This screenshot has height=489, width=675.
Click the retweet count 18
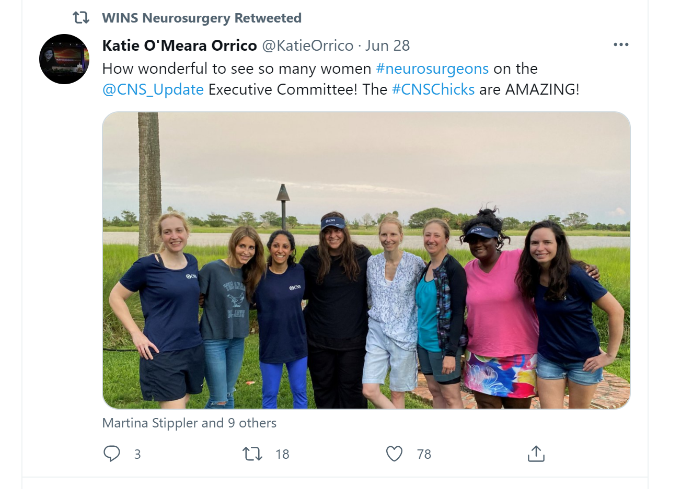coord(282,454)
